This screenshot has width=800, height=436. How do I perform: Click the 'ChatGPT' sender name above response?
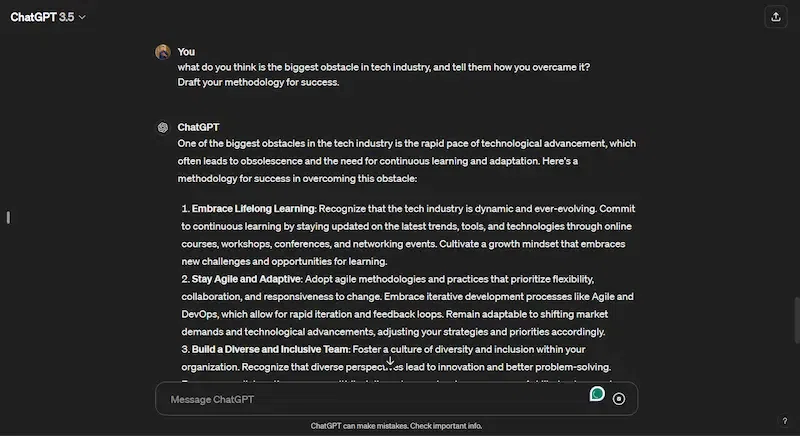[x=198, y=128]
